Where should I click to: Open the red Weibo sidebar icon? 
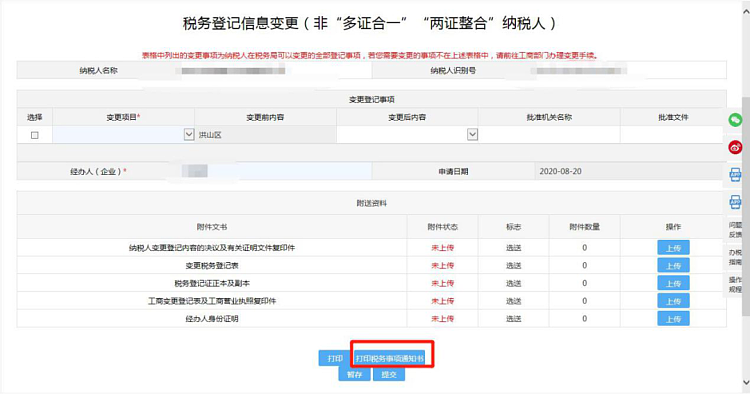pos(735,147)
